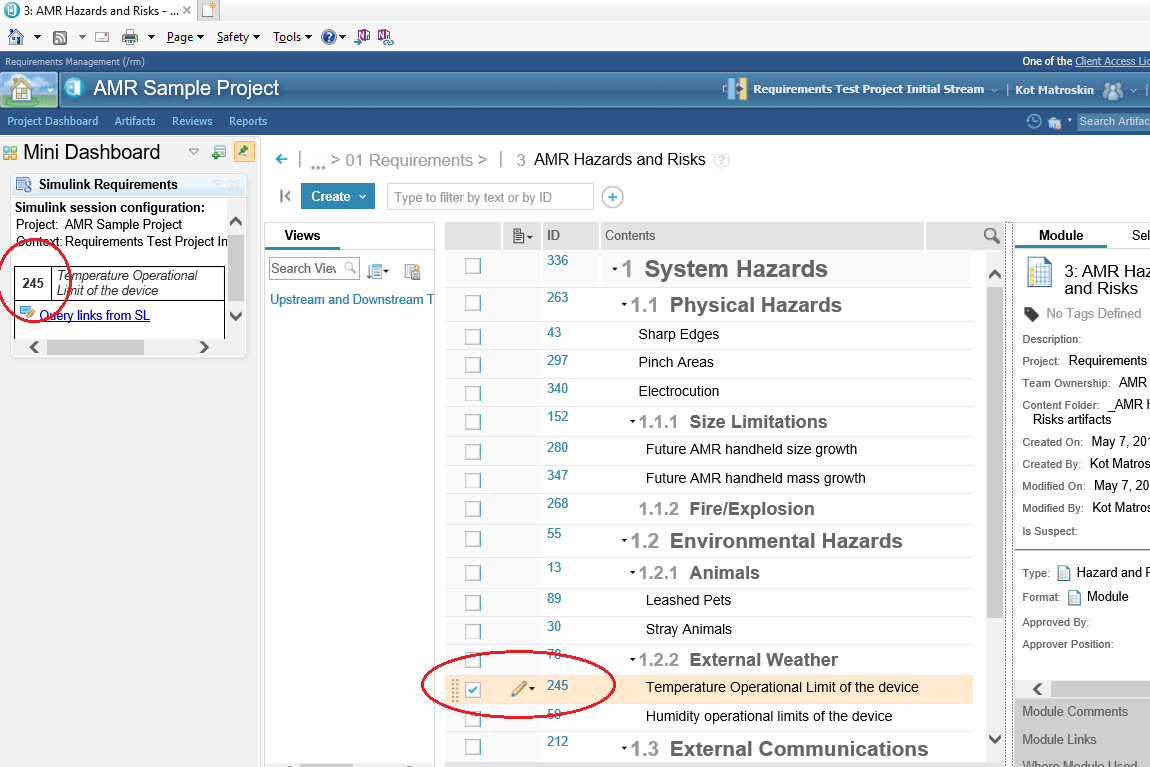Click the Simulink widget vertical scrollbar thumb
The width and height of the screenshot is (1150, 767).
click(235, 268)
